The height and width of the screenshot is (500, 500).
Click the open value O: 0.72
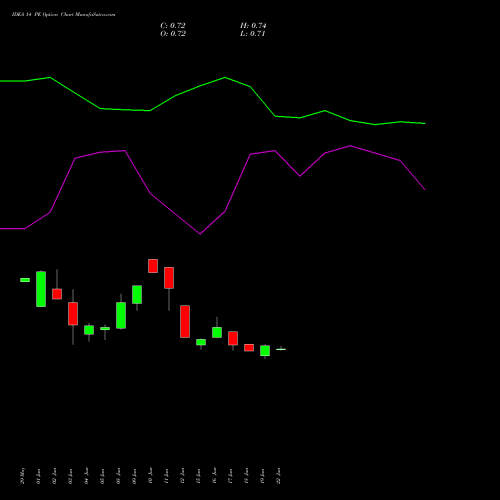coord(173,34)
